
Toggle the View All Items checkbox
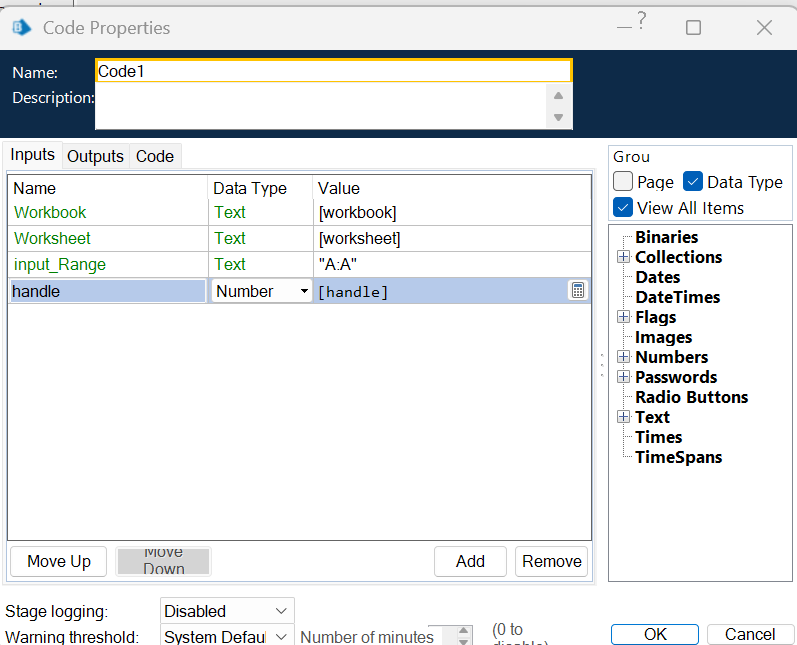pos(623,208)
